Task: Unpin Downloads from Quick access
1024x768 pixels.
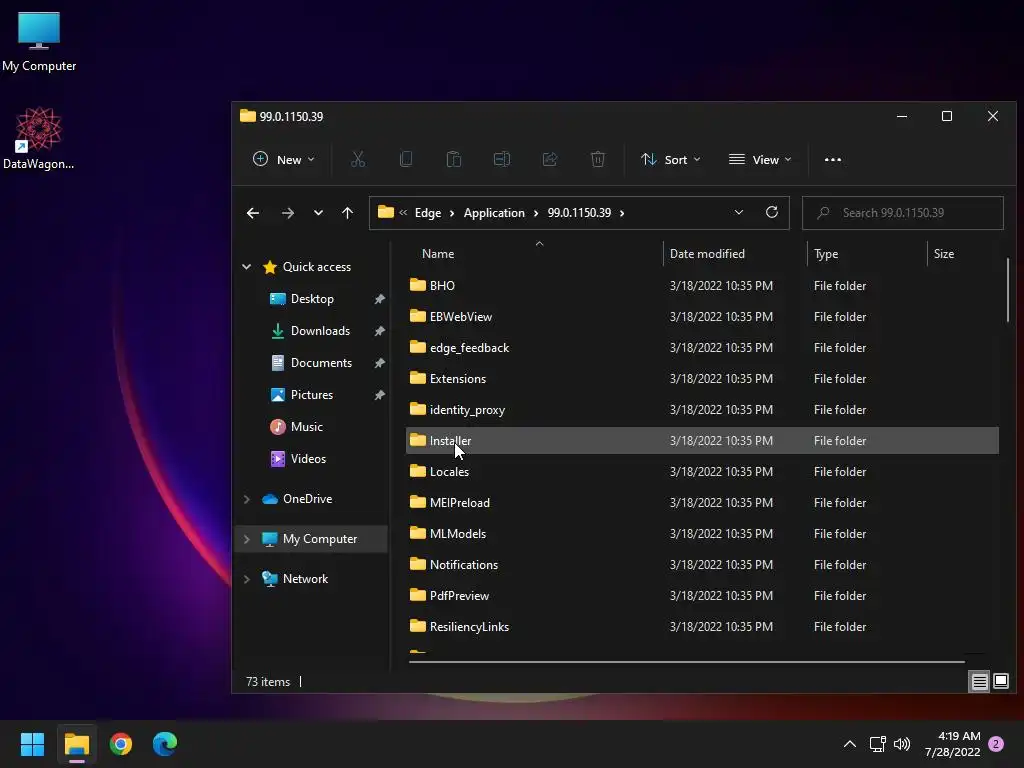Action: pos(379,331)
